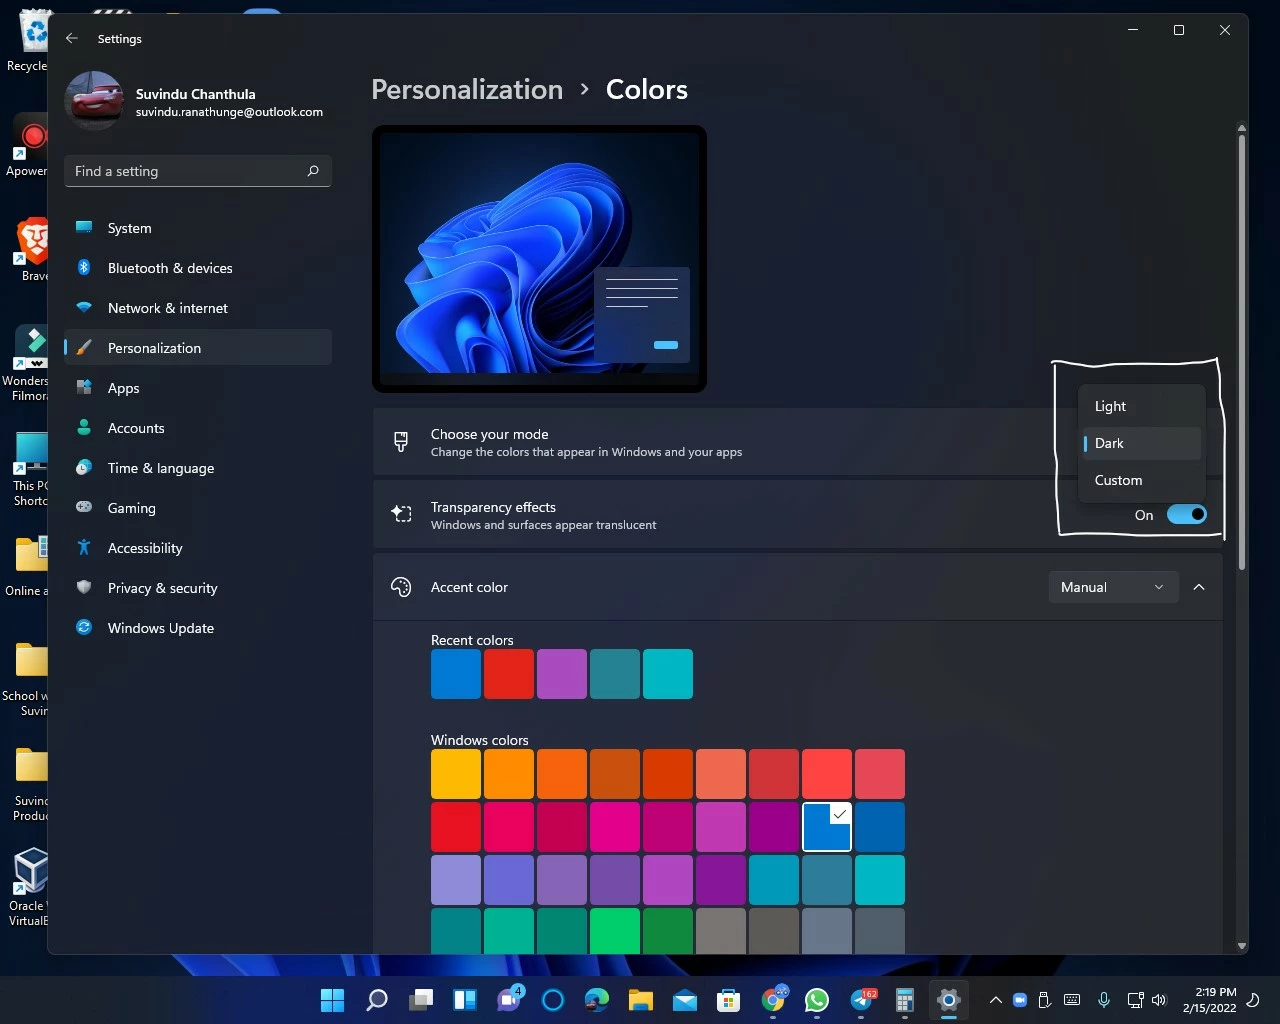Open Accessibility settings
Screen dimensions: 1280x1024
[198, 548]
